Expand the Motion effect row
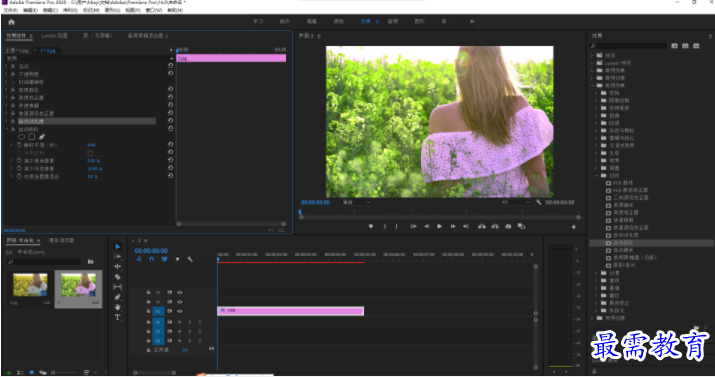The width and height of the screenshot is (715, 377). [6, 66]
